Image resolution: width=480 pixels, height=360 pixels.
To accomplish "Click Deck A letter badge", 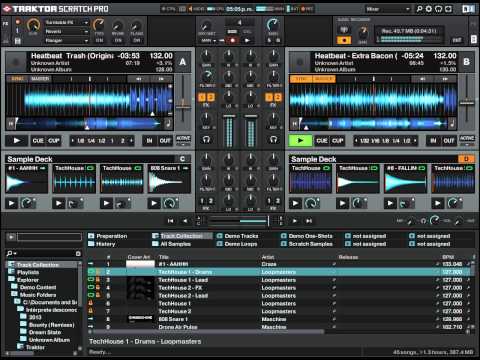I will tap(183, 62).
